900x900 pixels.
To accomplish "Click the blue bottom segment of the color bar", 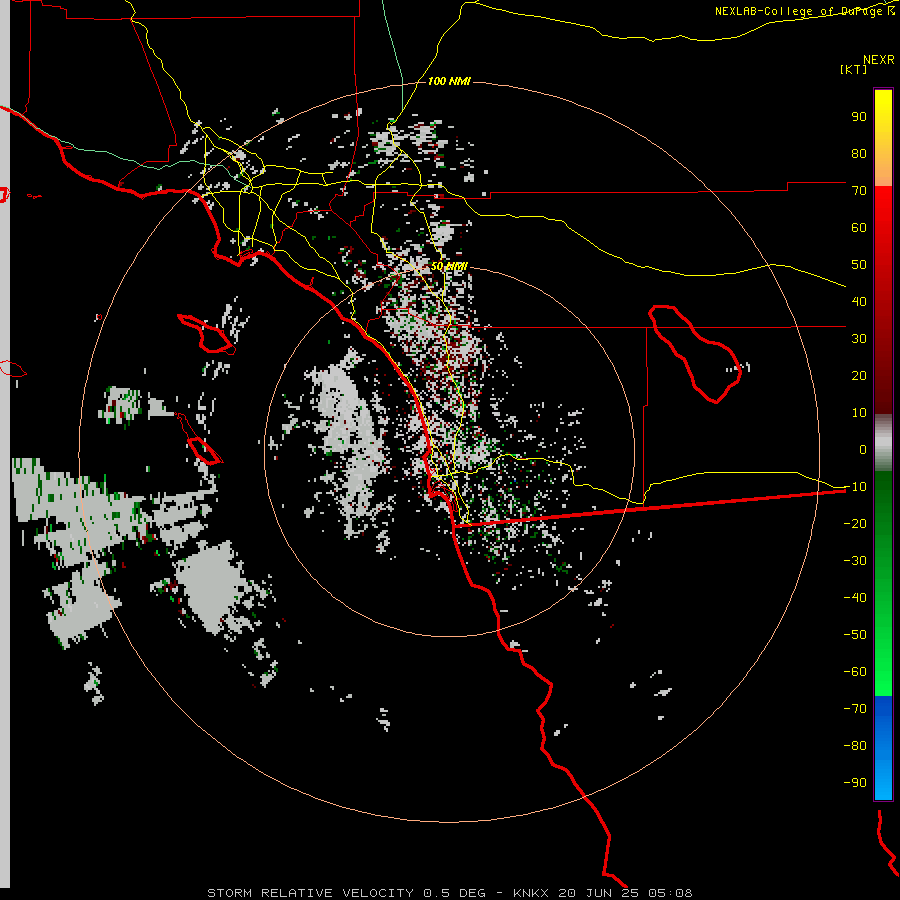I will [x=883, y=747].
